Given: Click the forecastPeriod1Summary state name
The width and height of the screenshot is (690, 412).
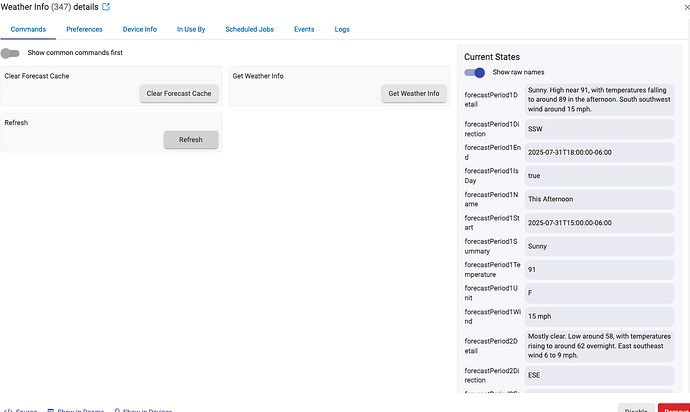Looking at the screenshot, I should click(x=491, y=246).
